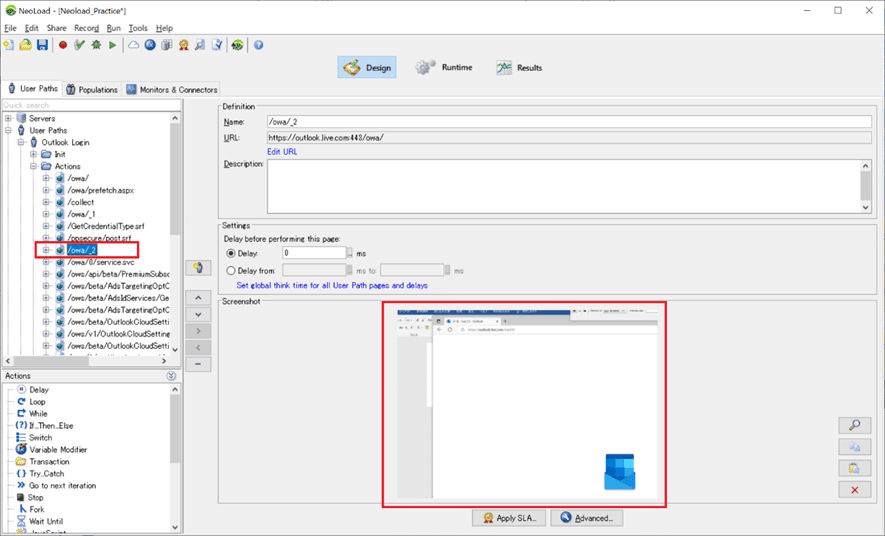Open help with the question mark icon
Image resolution: width=885 pixels, height=536 pixels.
259,45
